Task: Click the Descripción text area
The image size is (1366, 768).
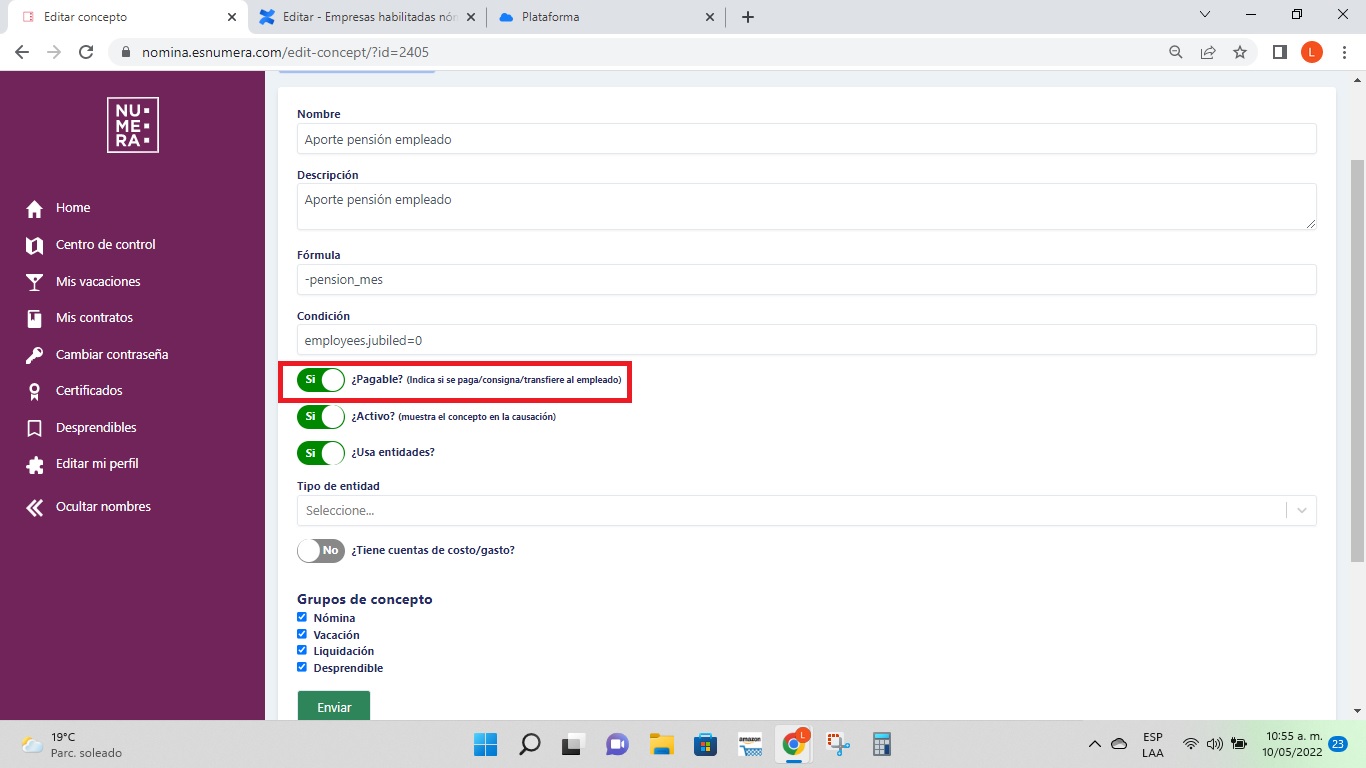Action: tap(806, 207)
